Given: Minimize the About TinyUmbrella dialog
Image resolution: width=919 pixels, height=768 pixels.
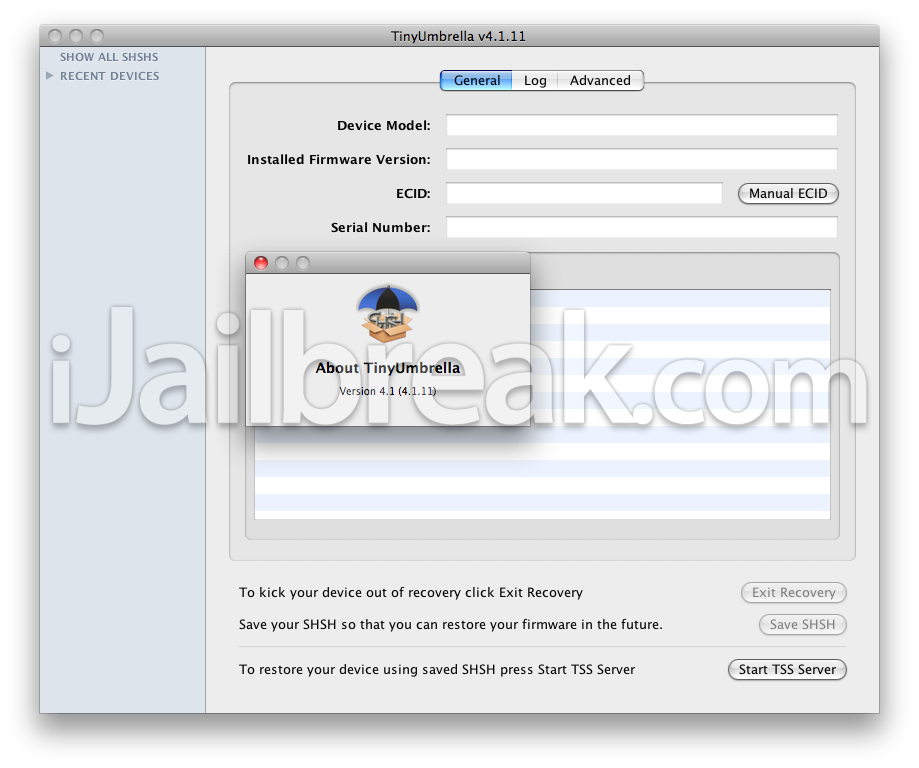Looking at the screenshot, I should click(282, 263).
